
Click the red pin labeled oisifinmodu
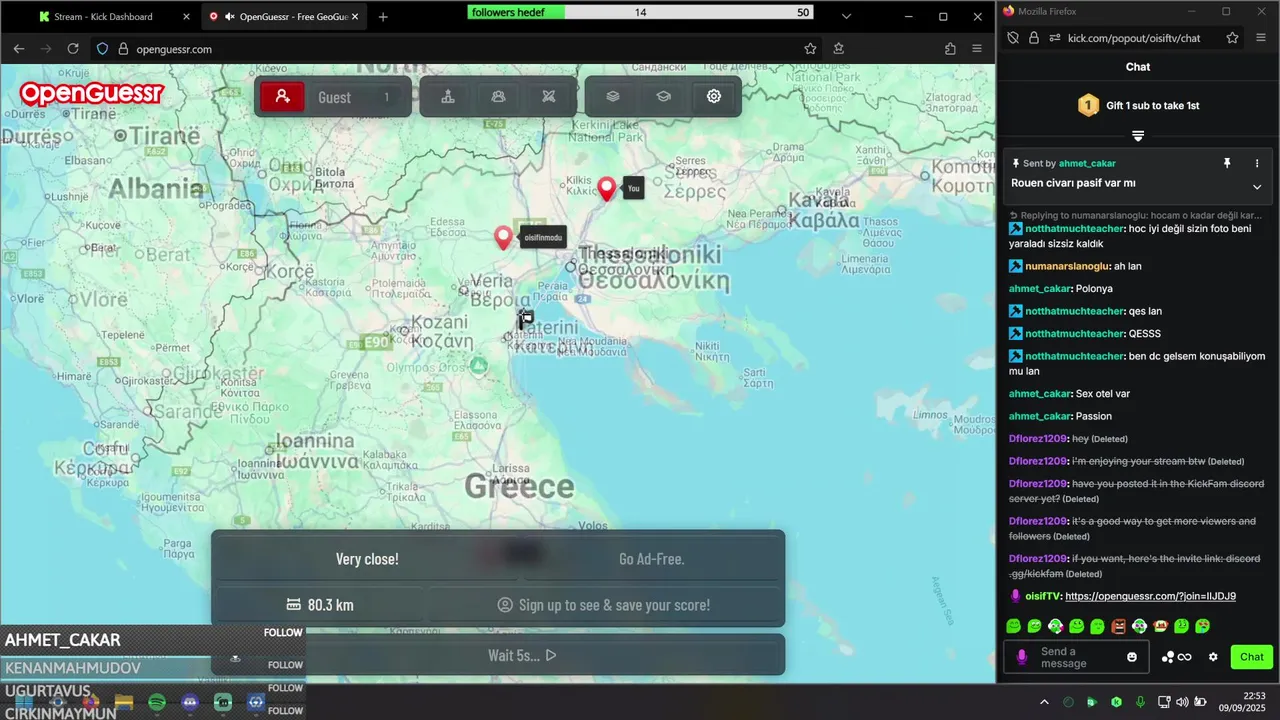pyautogui.click(x=503, y=238)
